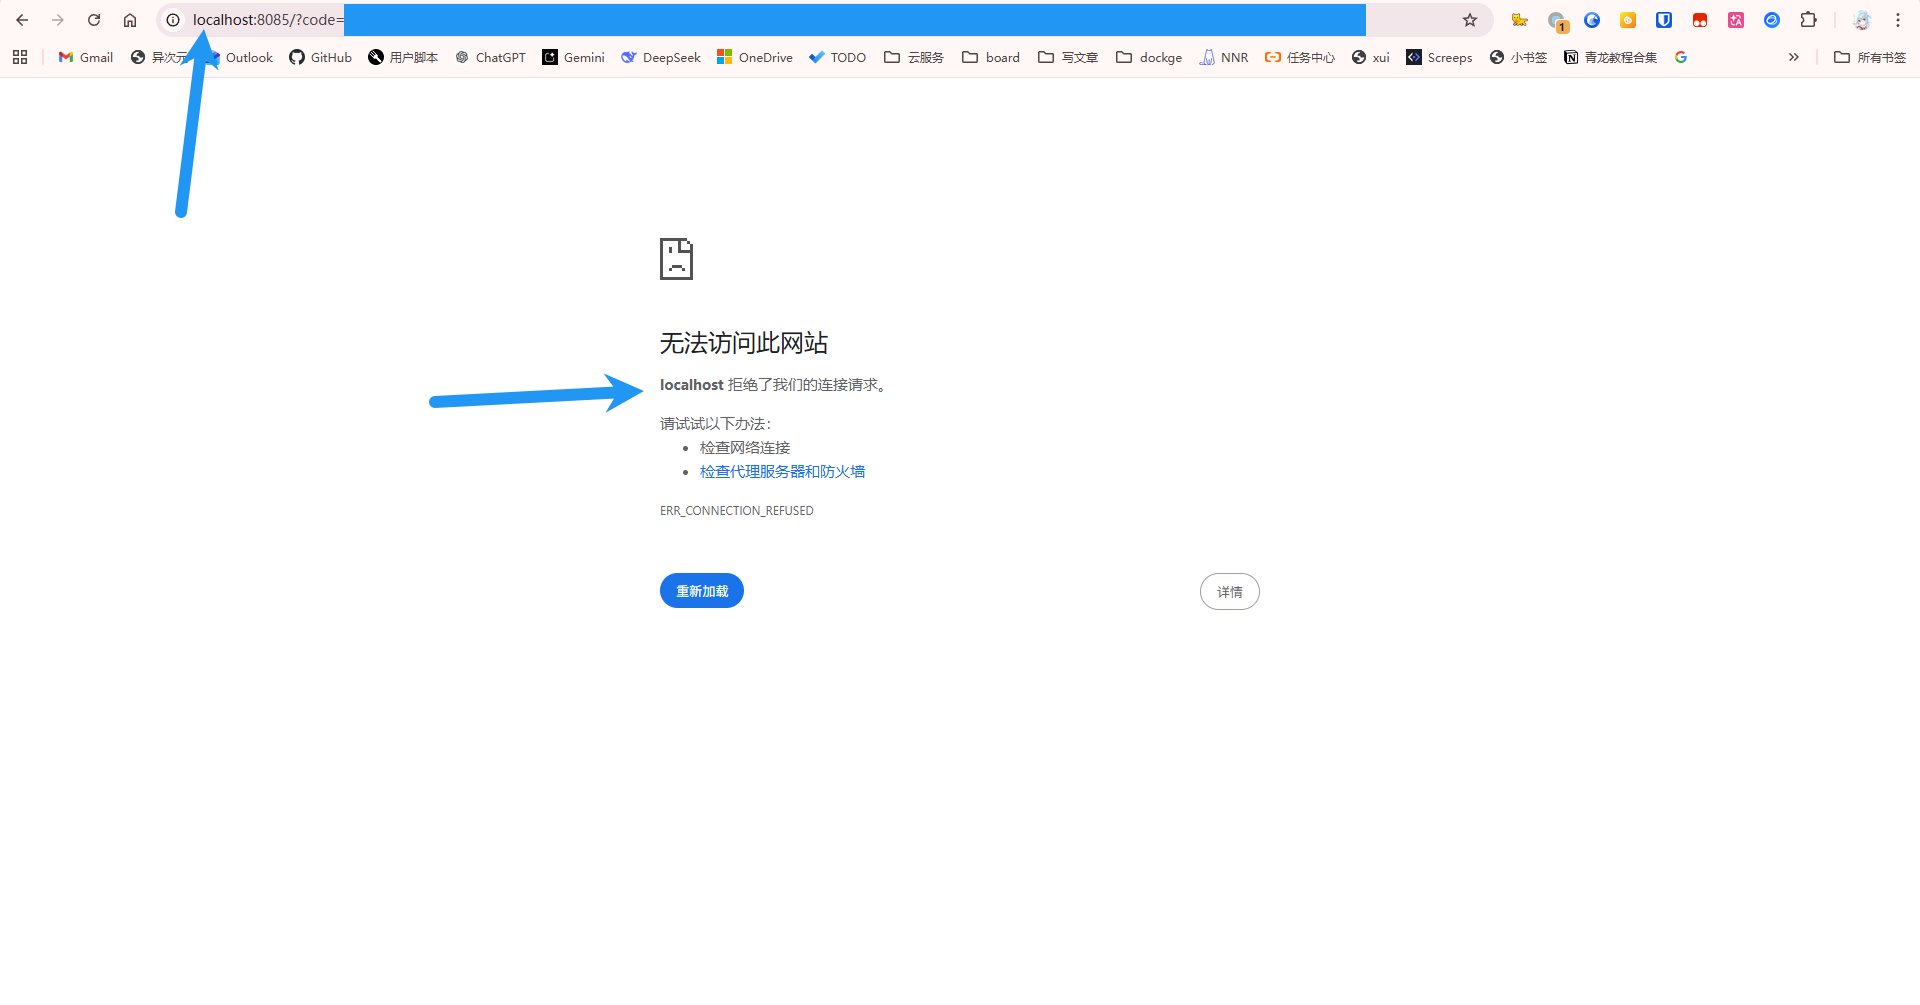
Task: Expand the 云服务 bookmark folder
Action: pyautogui.click(x=914, y=57)
